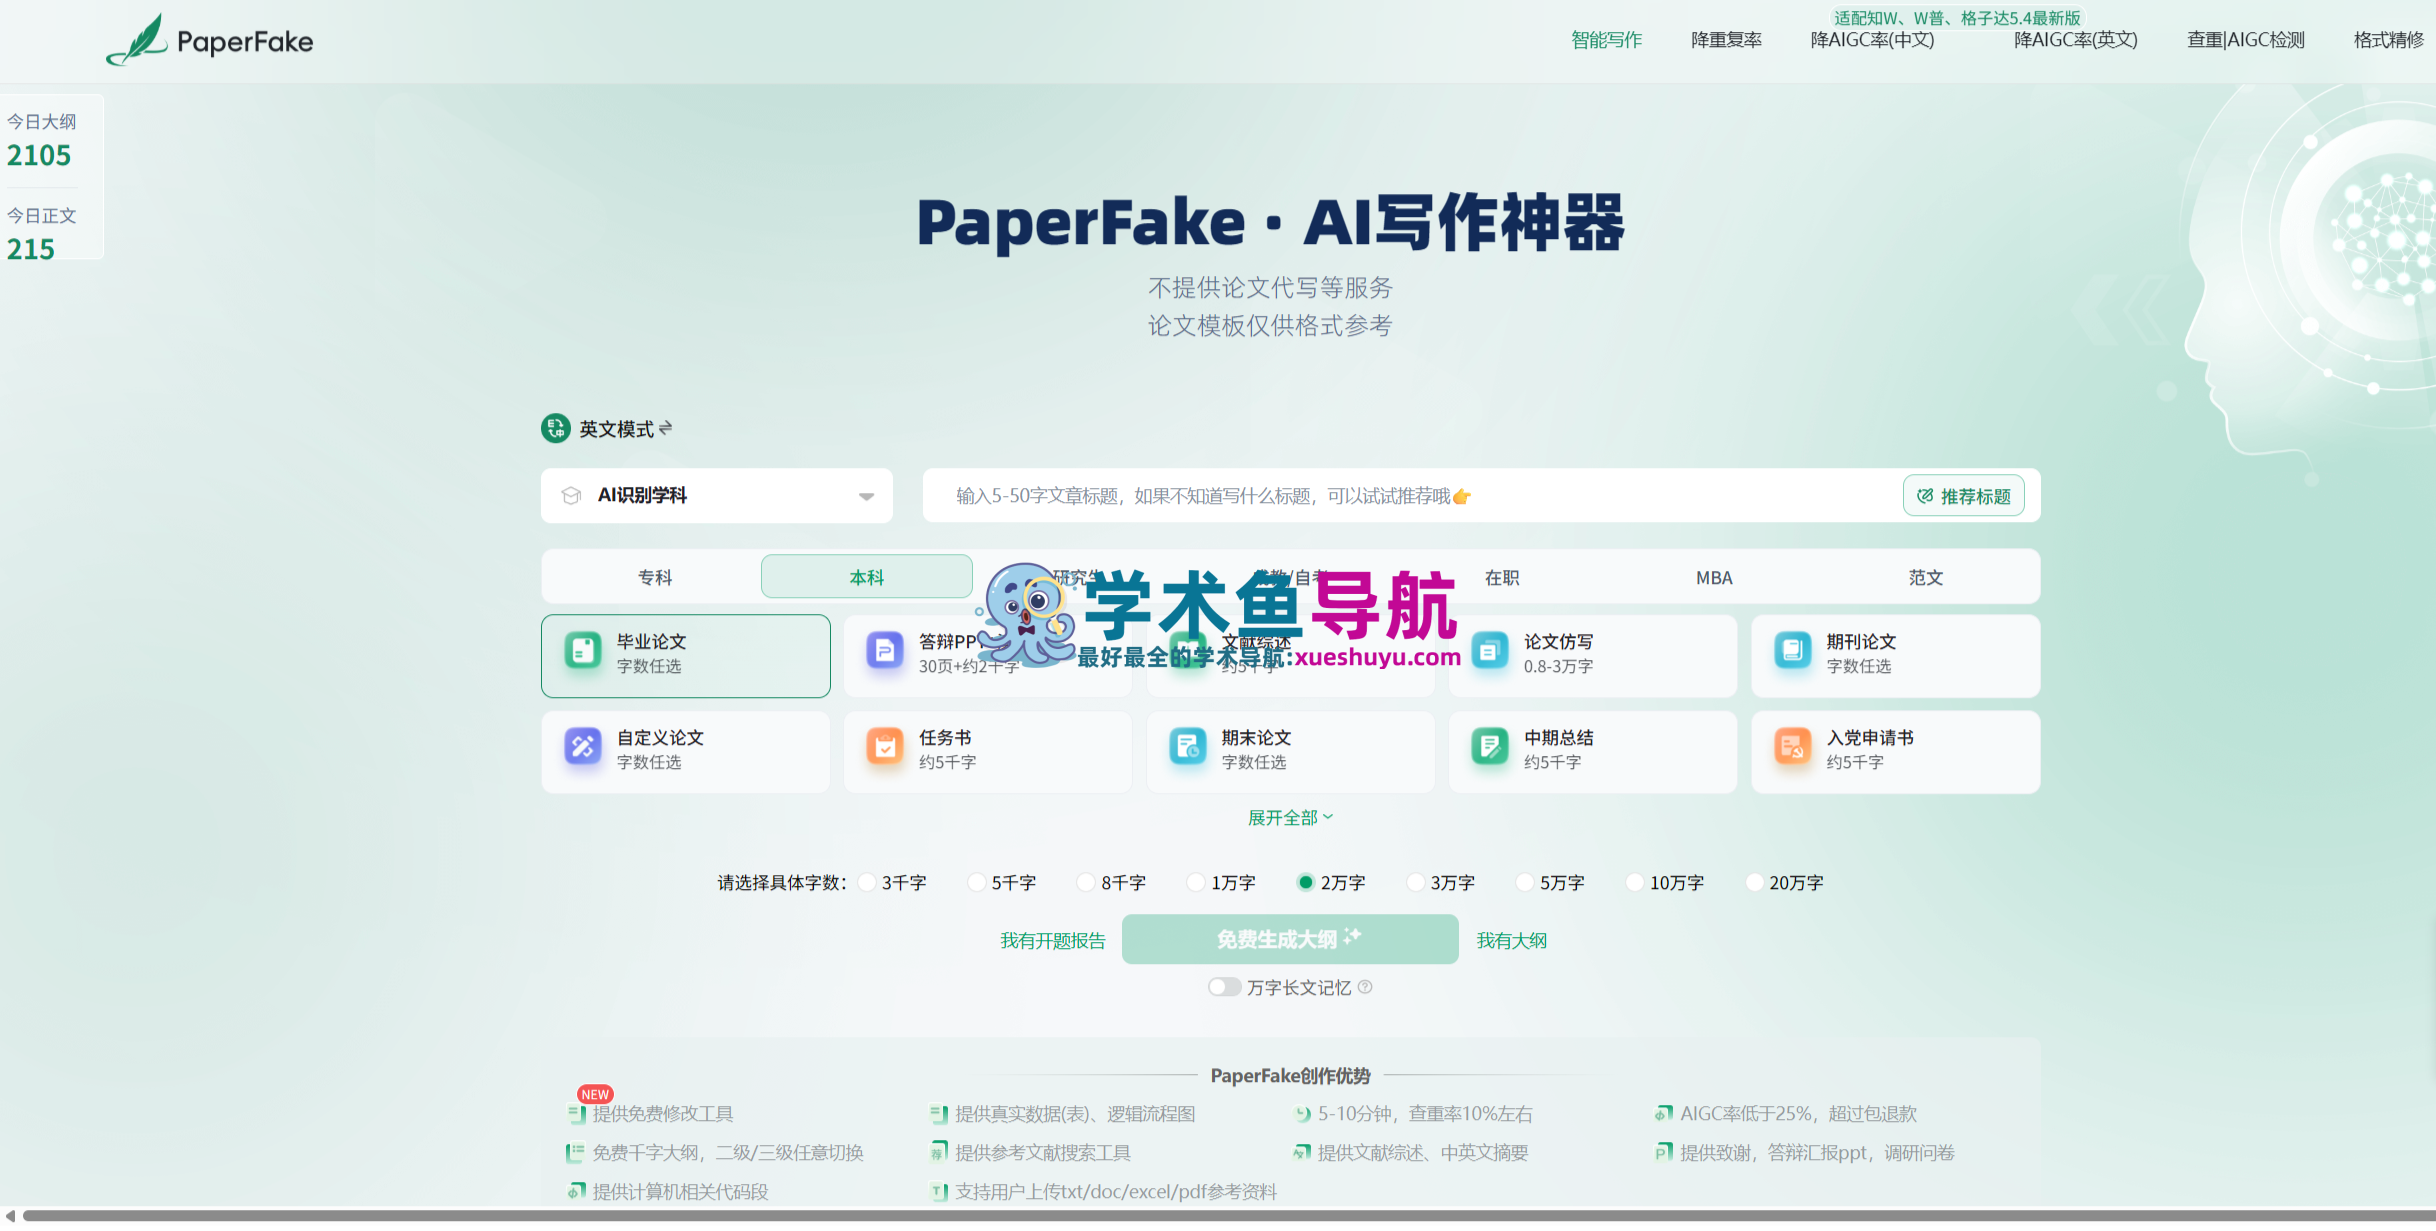Click the icon before 提供致谢，答辩汇报ppt
The image size is (2436, 1231).
pyautogui.click(x=1664, y=1153)
